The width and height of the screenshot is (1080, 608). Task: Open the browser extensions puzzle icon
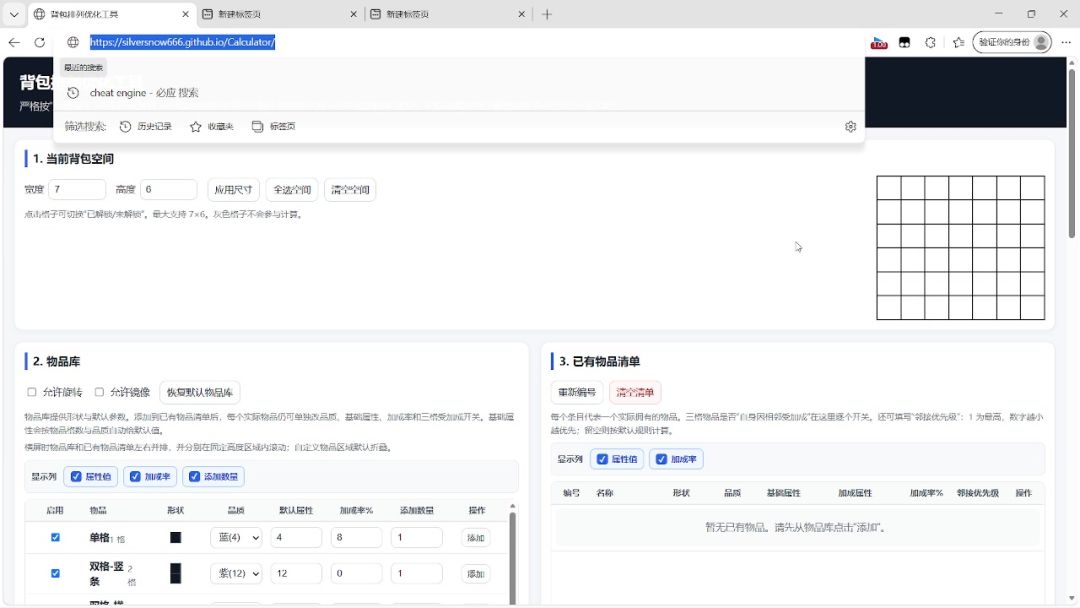pyautogui.click(x=931, y=42)
